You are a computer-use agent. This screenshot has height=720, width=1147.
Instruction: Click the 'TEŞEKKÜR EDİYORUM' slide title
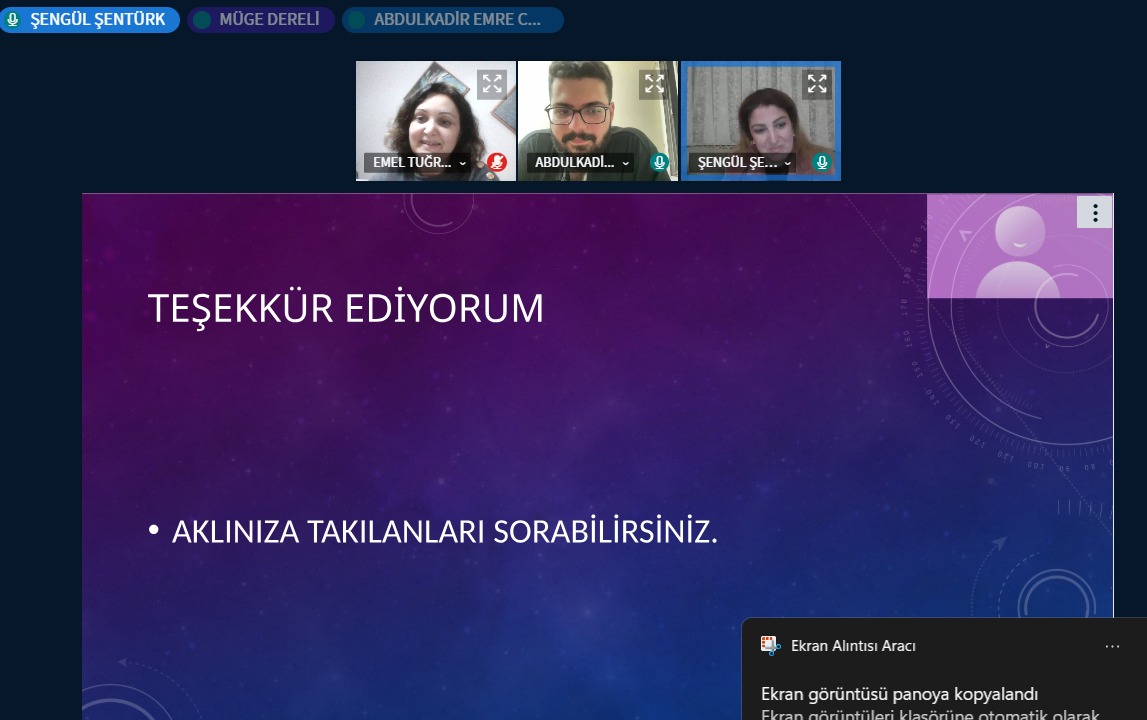coord(346,309)
